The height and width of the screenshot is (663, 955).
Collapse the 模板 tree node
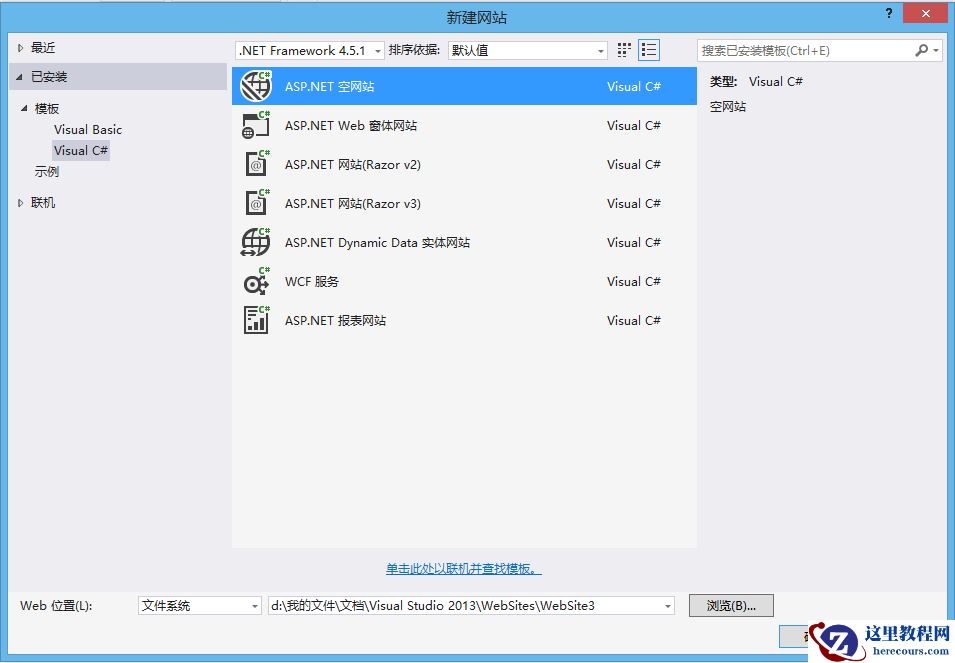[x=24, y=108]
